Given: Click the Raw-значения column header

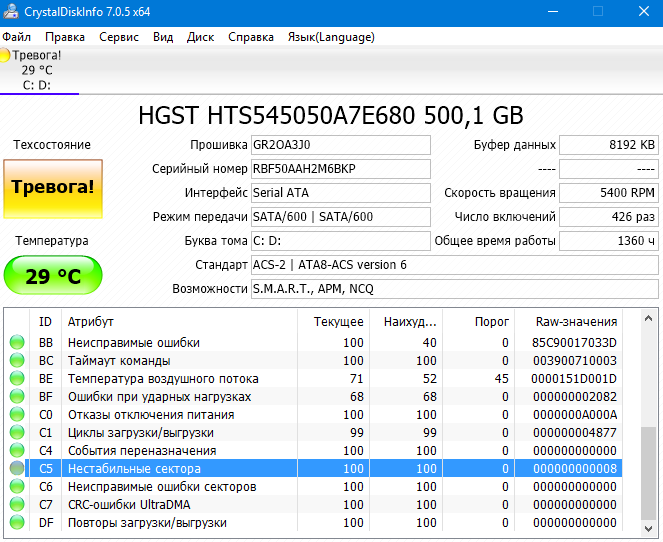Looking at the screenshot, I should coord(568,322).
